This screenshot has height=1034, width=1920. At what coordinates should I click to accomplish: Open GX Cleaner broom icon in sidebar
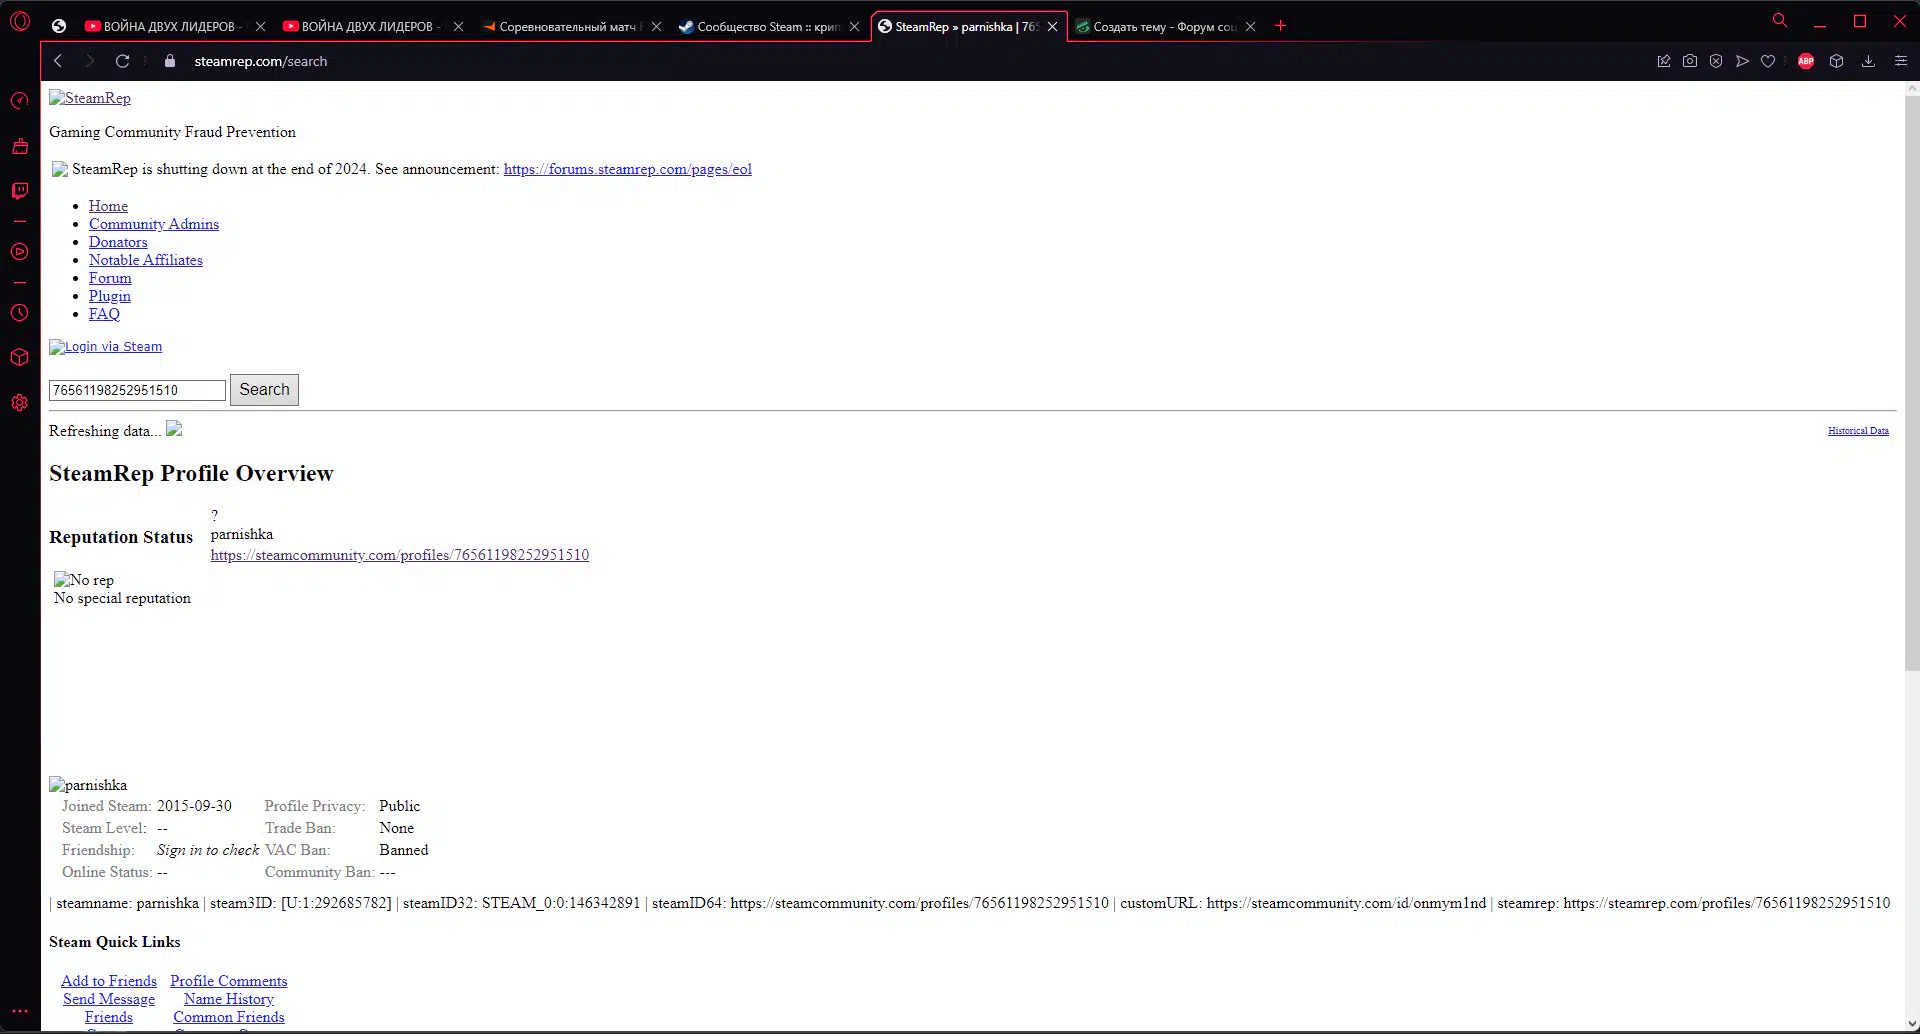point(19,146)
